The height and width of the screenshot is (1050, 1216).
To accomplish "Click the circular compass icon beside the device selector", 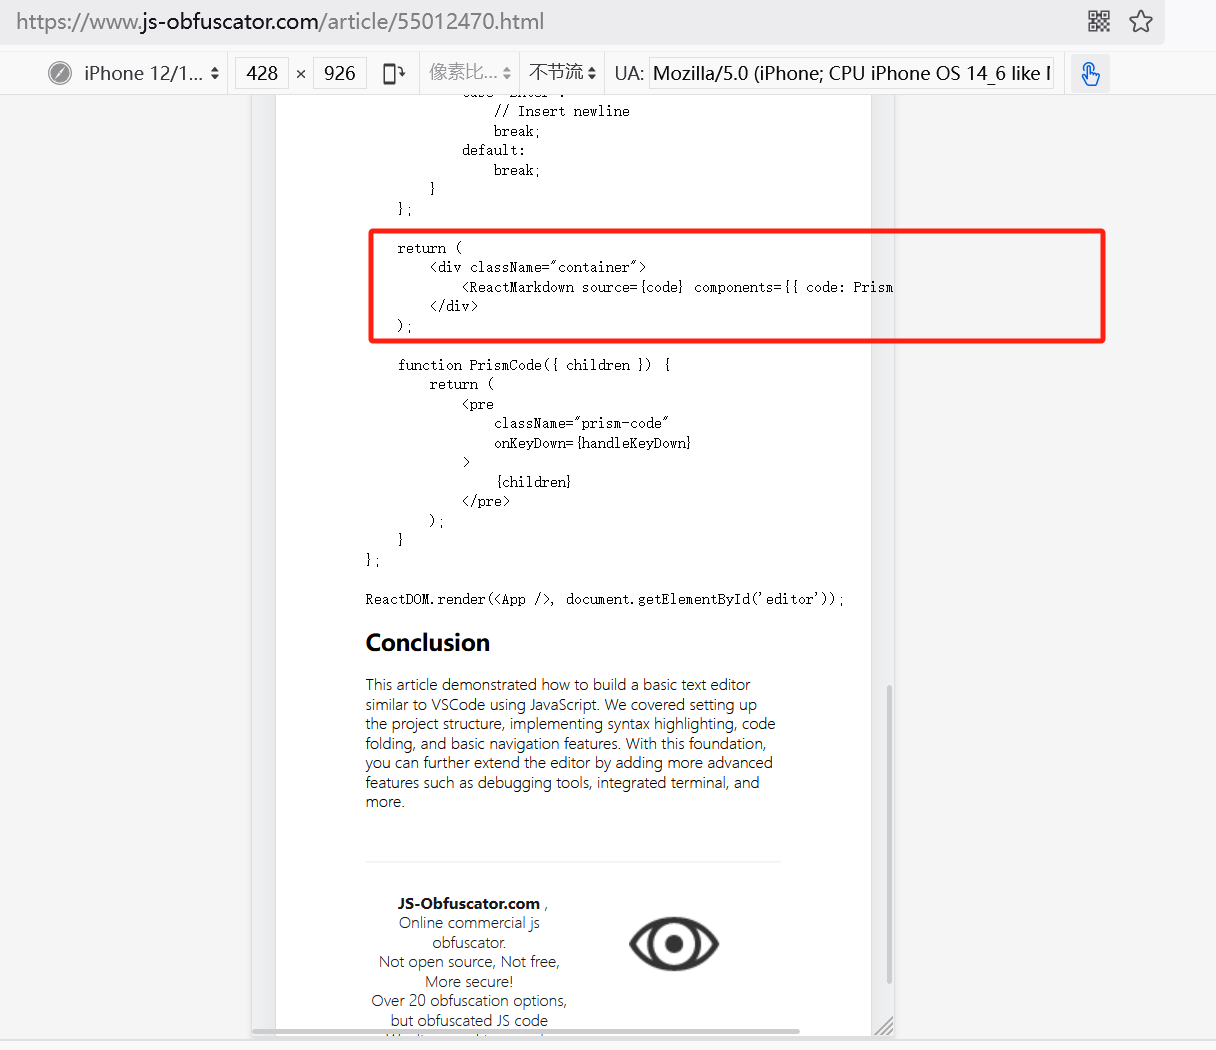I will 62,72.
